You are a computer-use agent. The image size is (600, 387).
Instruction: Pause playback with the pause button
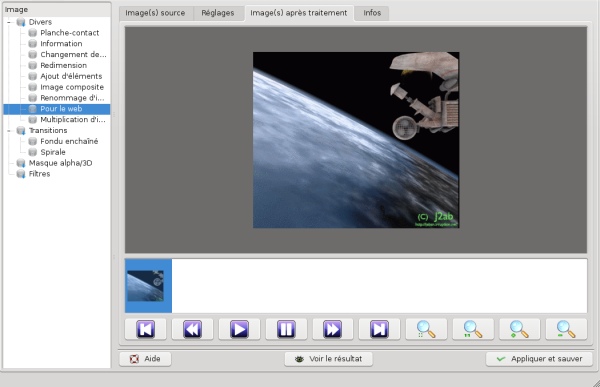286,329
